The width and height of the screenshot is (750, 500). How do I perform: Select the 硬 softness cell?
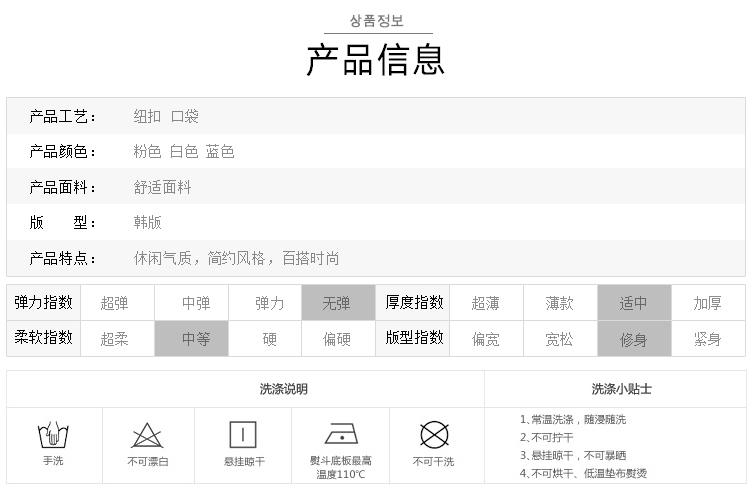(x=265, y=339)
